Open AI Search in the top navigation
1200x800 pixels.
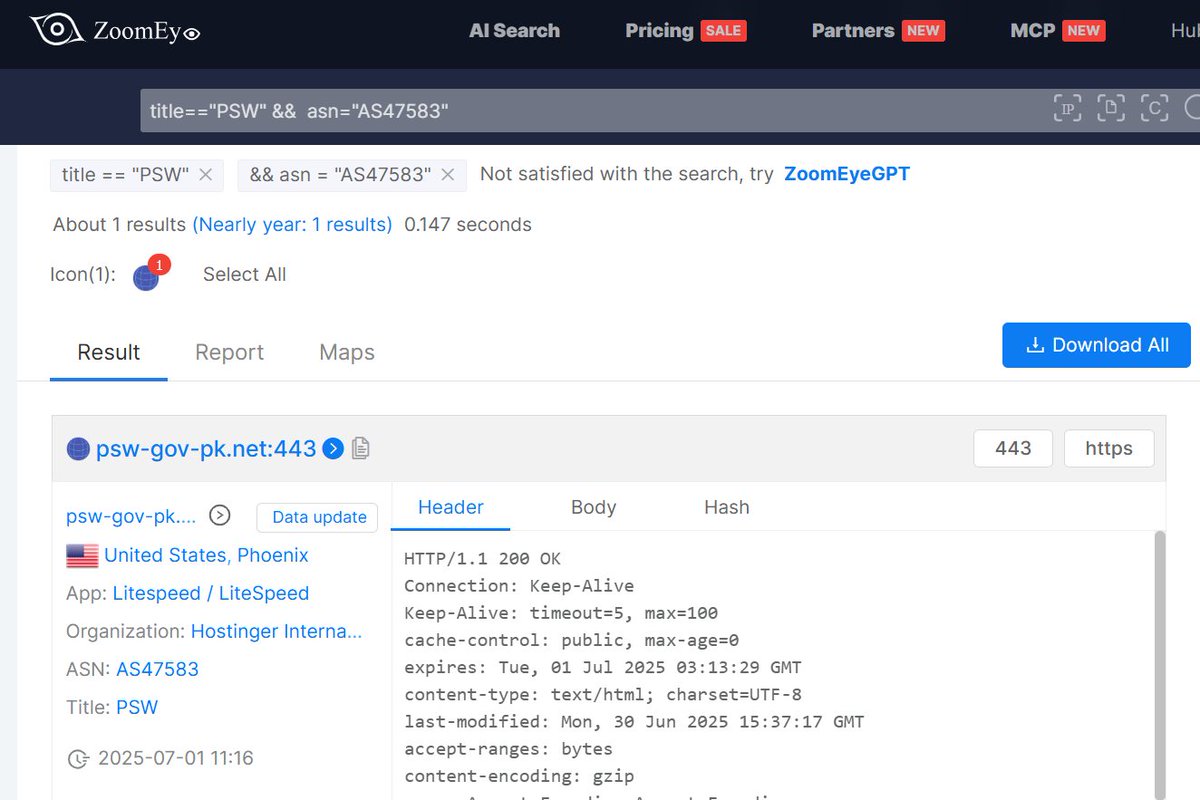pyautogui.click(x=514, y=31)
